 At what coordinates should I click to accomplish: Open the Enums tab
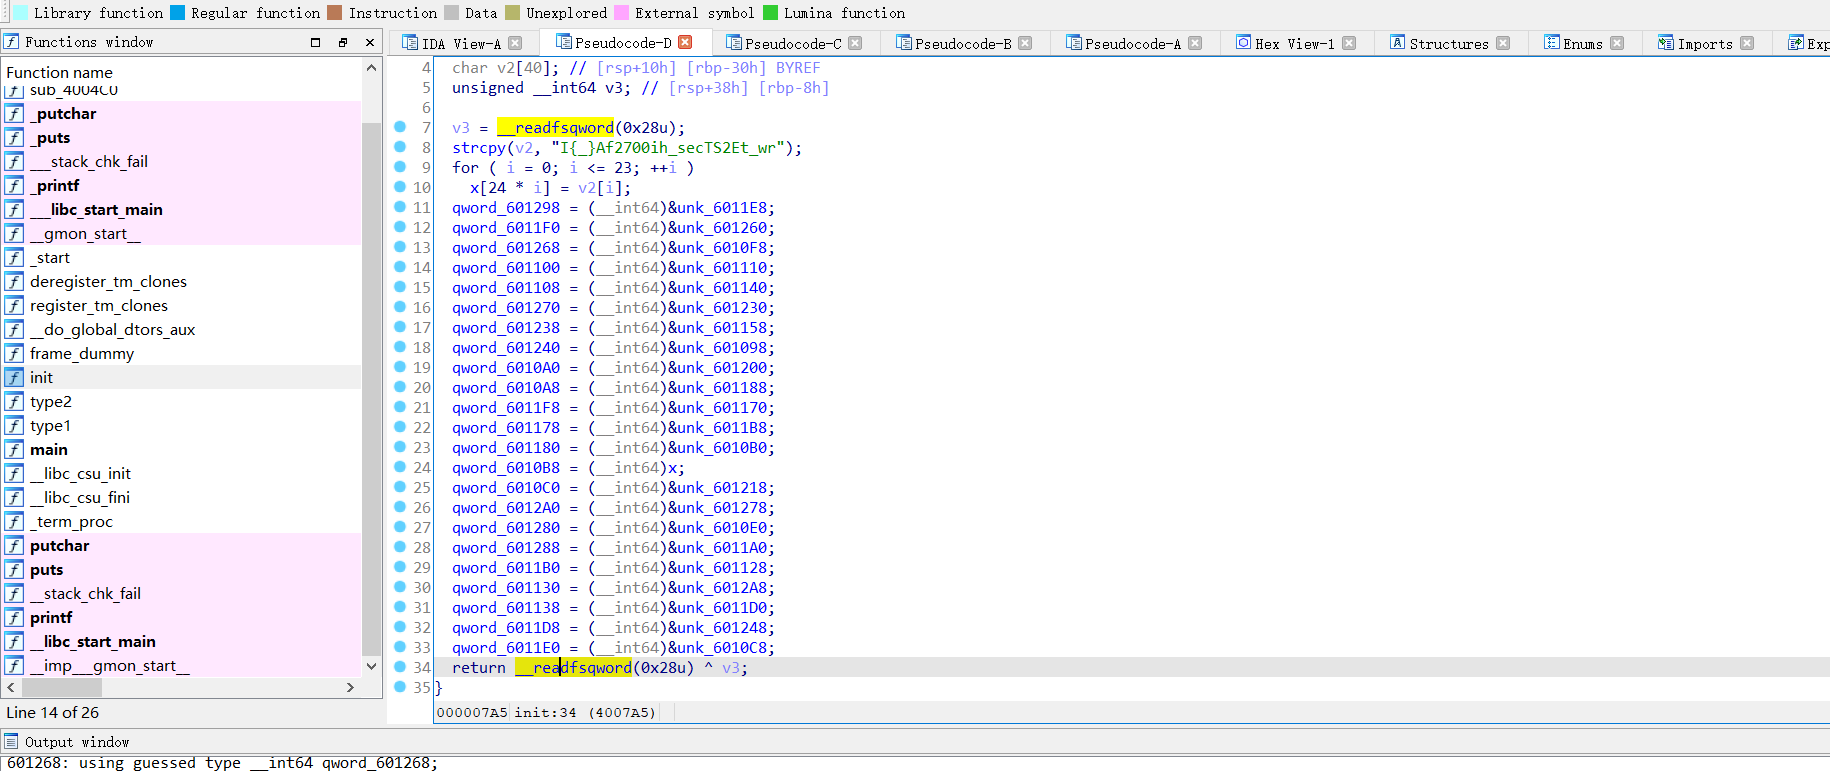point(1583,43)
